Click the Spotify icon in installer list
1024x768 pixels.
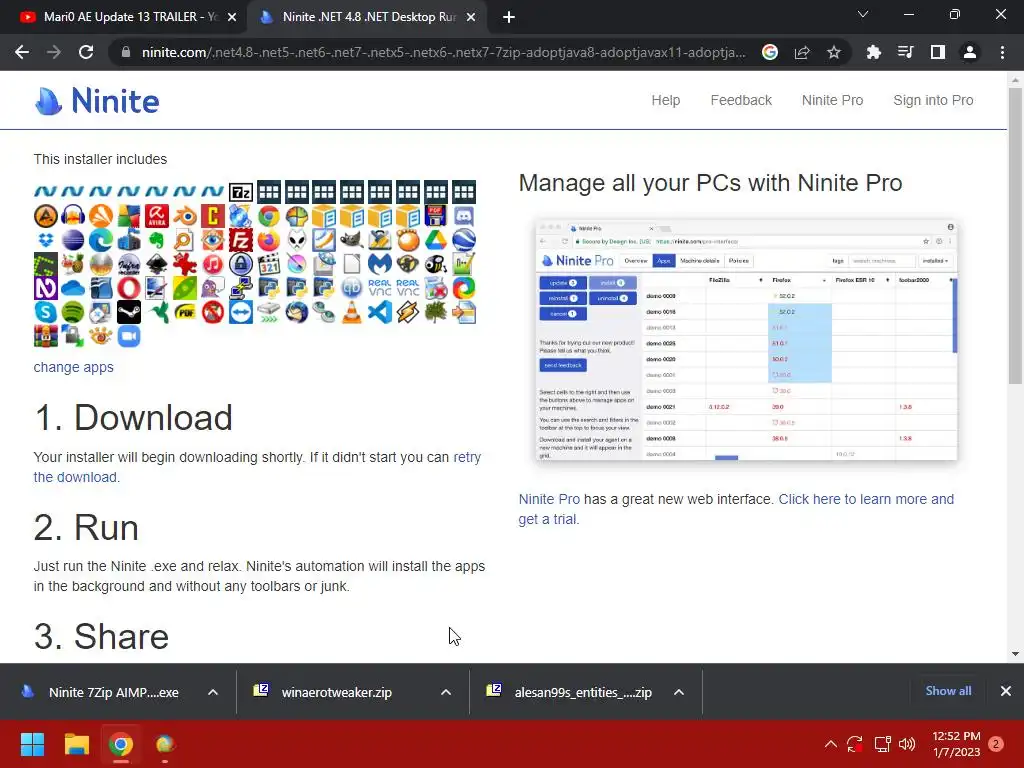tap(73, 312)
